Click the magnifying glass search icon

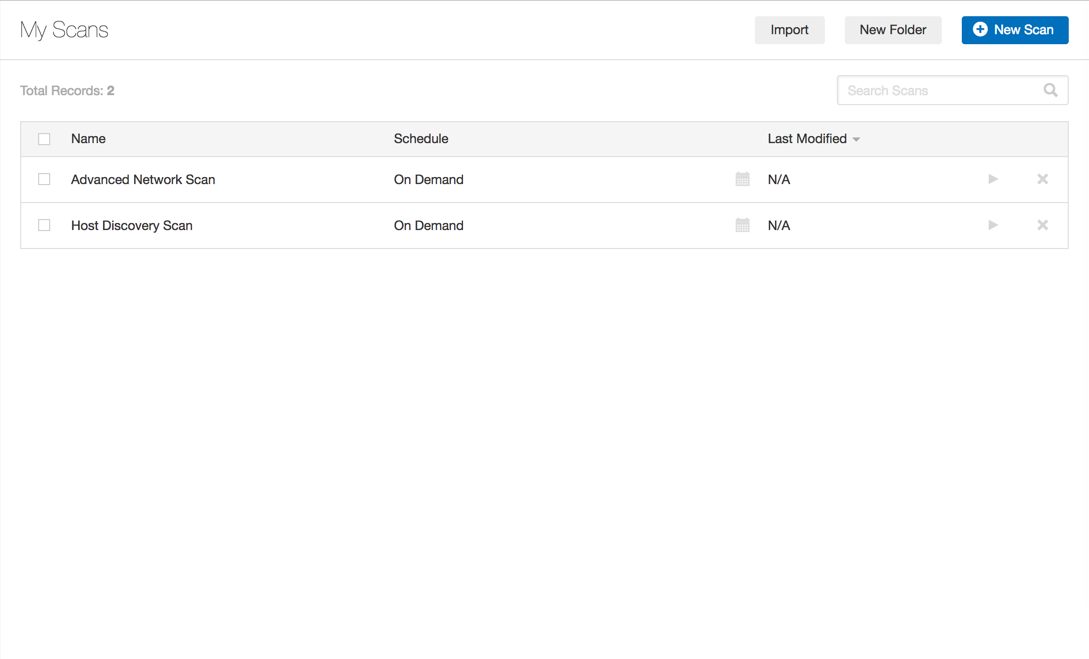(1050, 91)
